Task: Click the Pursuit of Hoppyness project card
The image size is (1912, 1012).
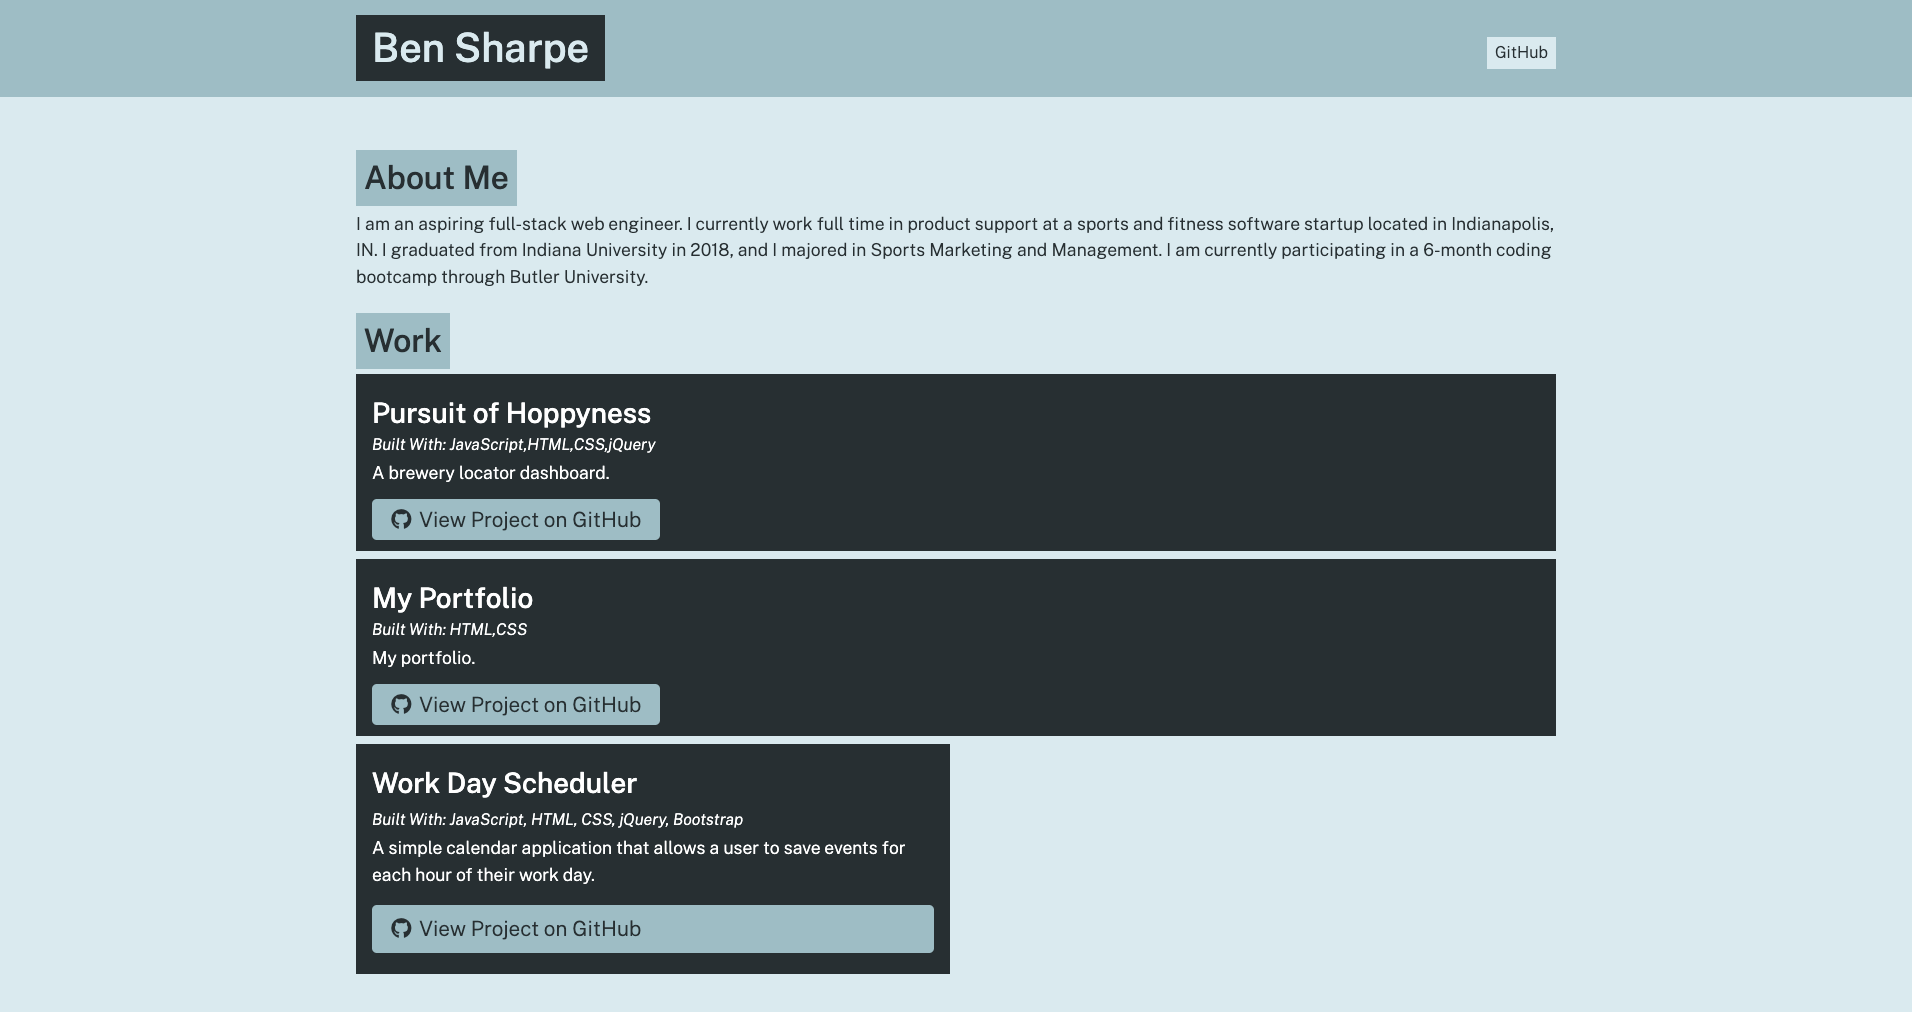Action: (x=1200, y=461)
